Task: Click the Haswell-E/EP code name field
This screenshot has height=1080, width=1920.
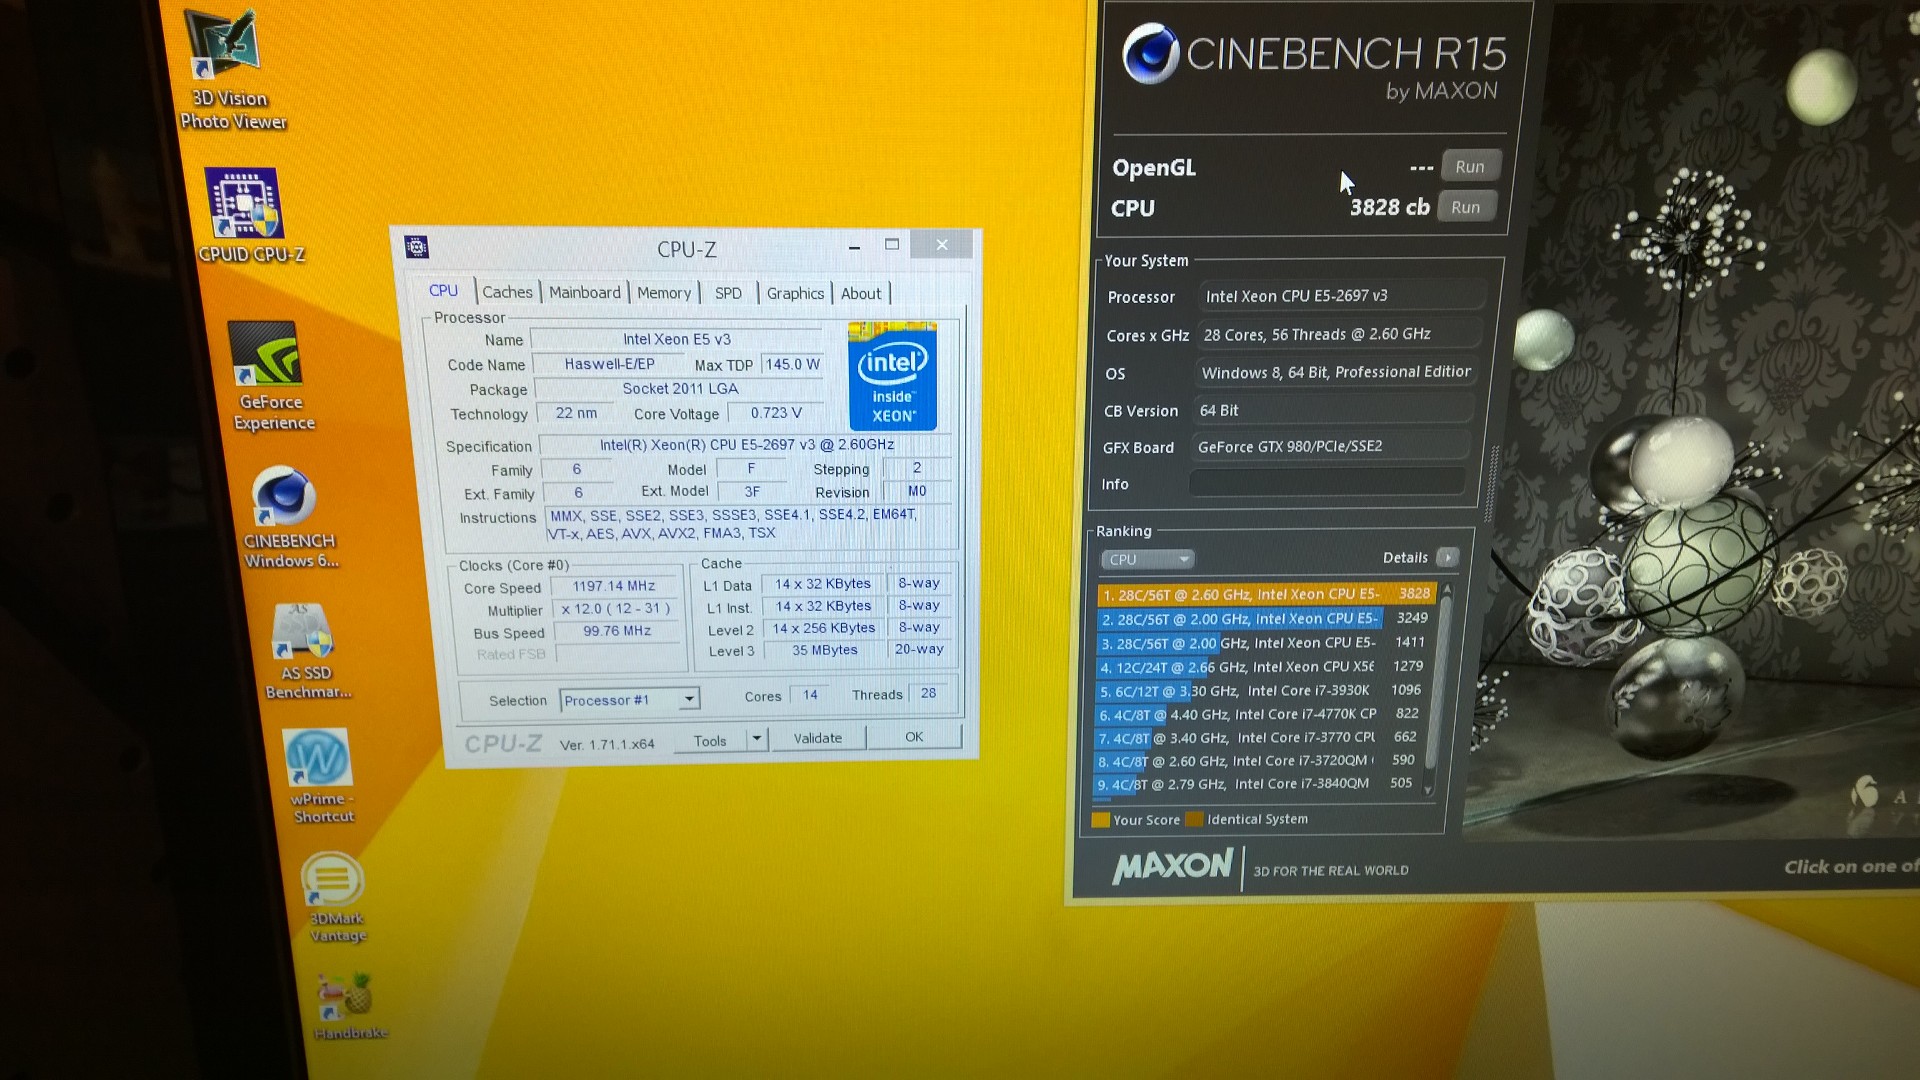Action: click(609, 364)
